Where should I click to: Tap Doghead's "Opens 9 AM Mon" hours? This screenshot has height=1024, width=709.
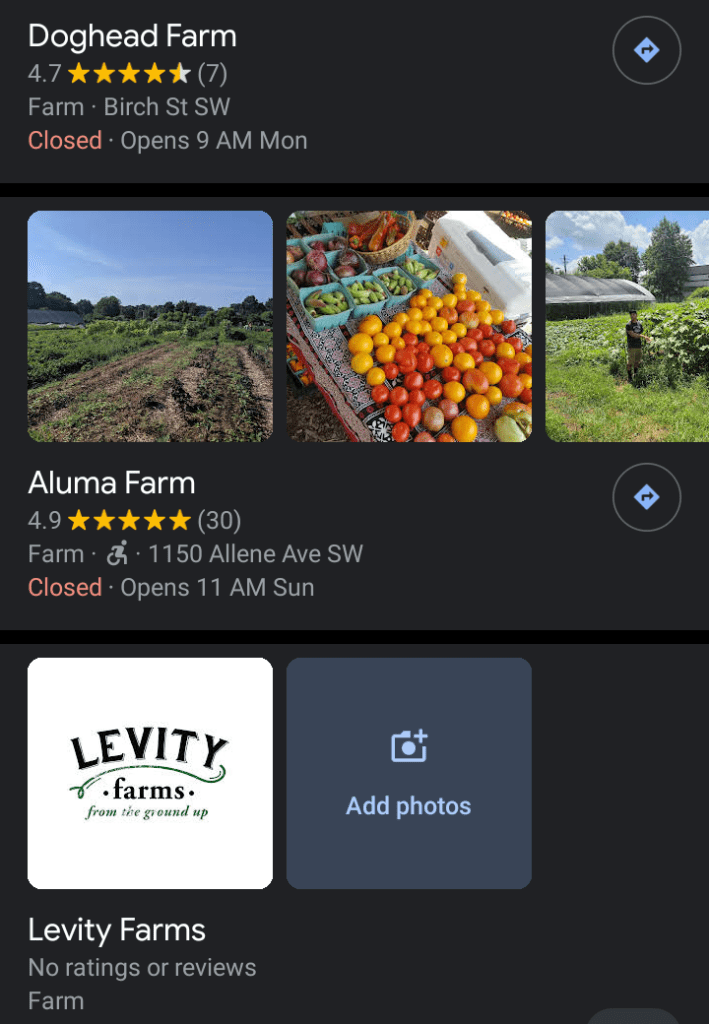click(214, 140)
